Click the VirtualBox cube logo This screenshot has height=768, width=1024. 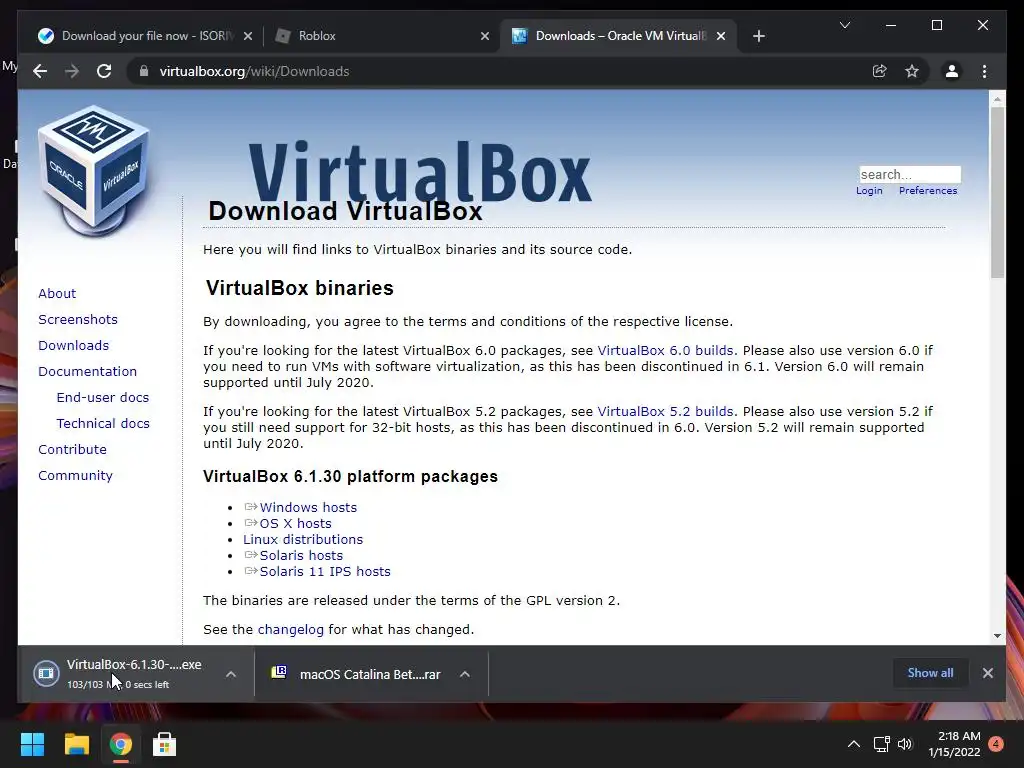pyautogui.click(x=93, y=169)
